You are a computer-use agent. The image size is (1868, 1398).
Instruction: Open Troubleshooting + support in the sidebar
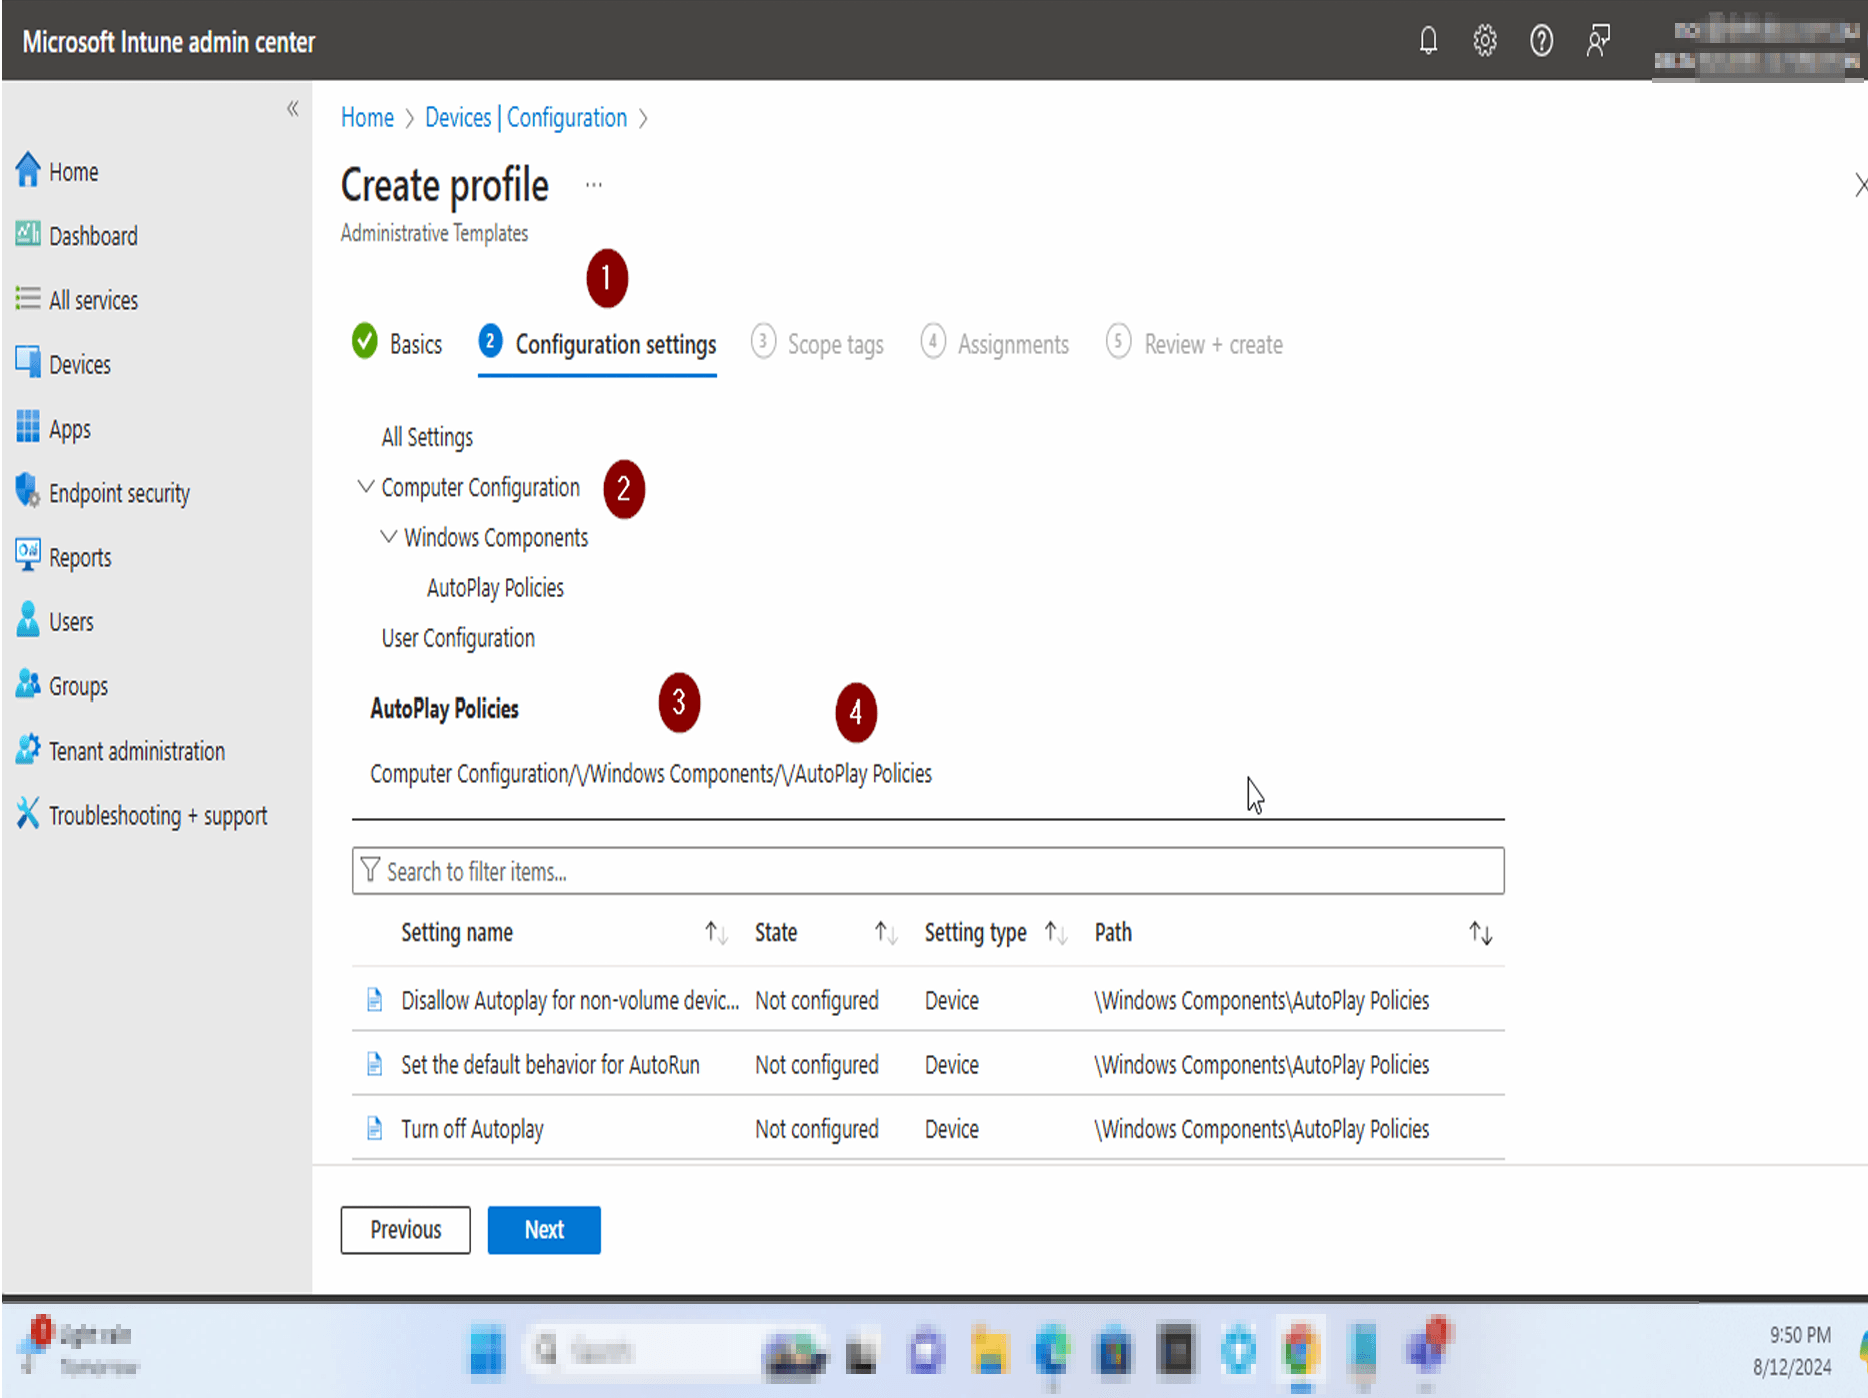tap(158, 815)
